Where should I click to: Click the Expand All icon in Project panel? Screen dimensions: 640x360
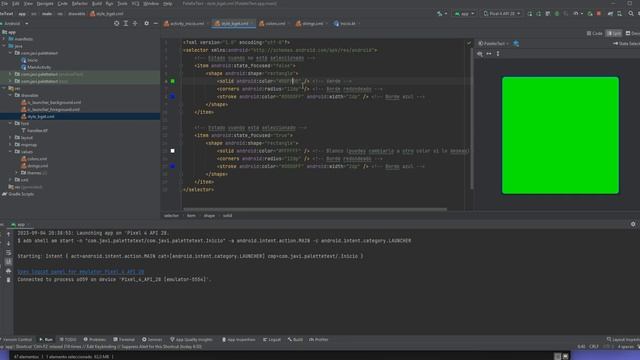tap(126, 24)
